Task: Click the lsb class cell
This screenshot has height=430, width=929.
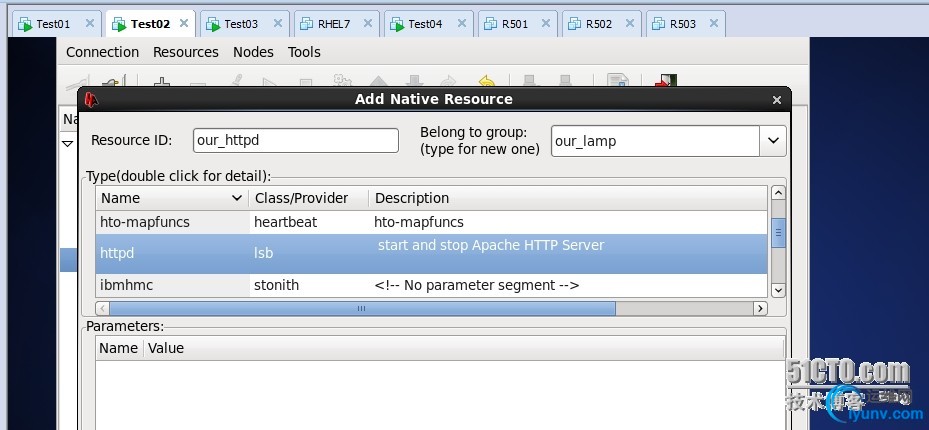Action: [x=264, y=253]
